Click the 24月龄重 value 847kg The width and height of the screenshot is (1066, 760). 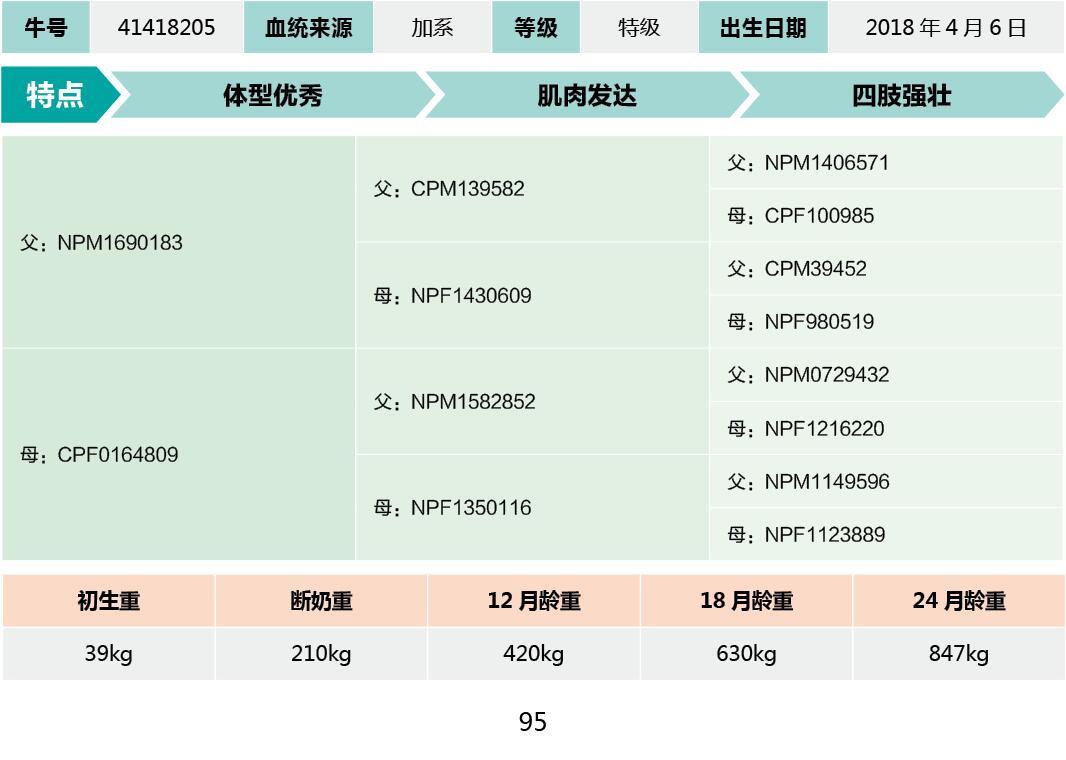[x=958, y=654]
